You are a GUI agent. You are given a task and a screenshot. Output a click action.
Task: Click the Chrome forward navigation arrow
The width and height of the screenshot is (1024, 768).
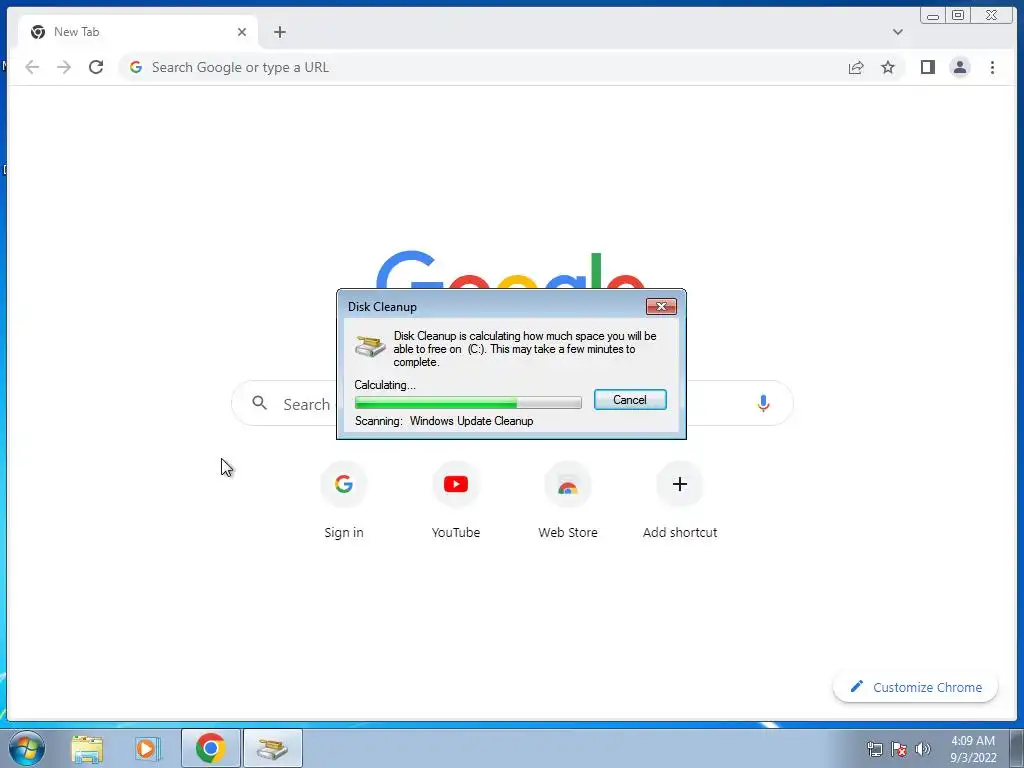[64, 67]
